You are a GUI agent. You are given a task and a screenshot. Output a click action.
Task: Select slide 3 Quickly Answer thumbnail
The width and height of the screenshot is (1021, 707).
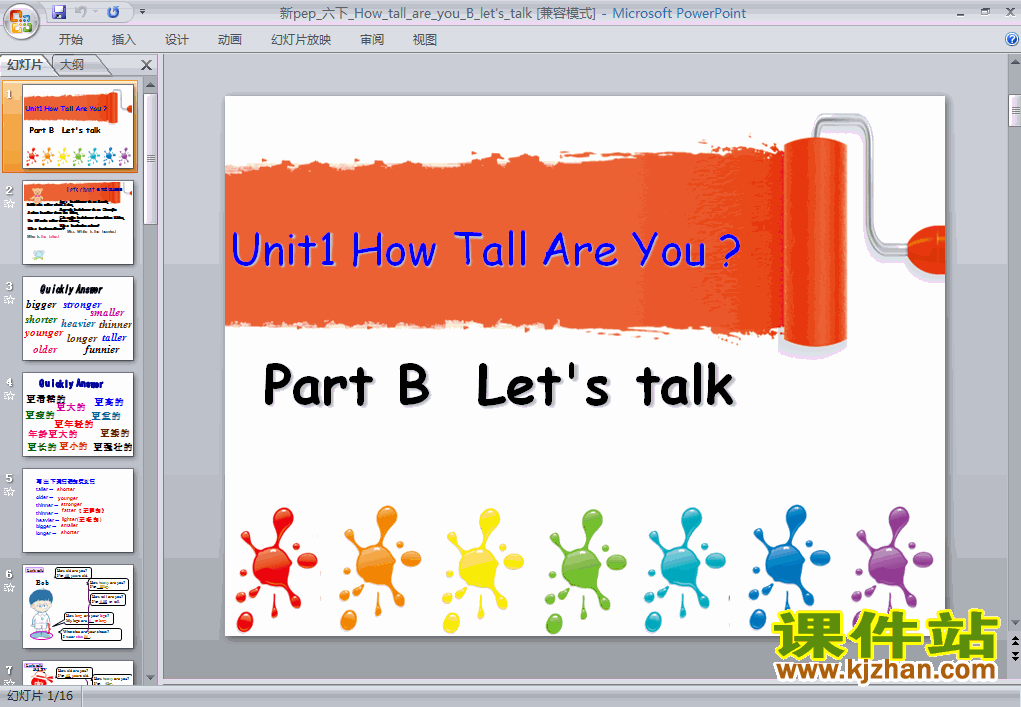[78, 318]
